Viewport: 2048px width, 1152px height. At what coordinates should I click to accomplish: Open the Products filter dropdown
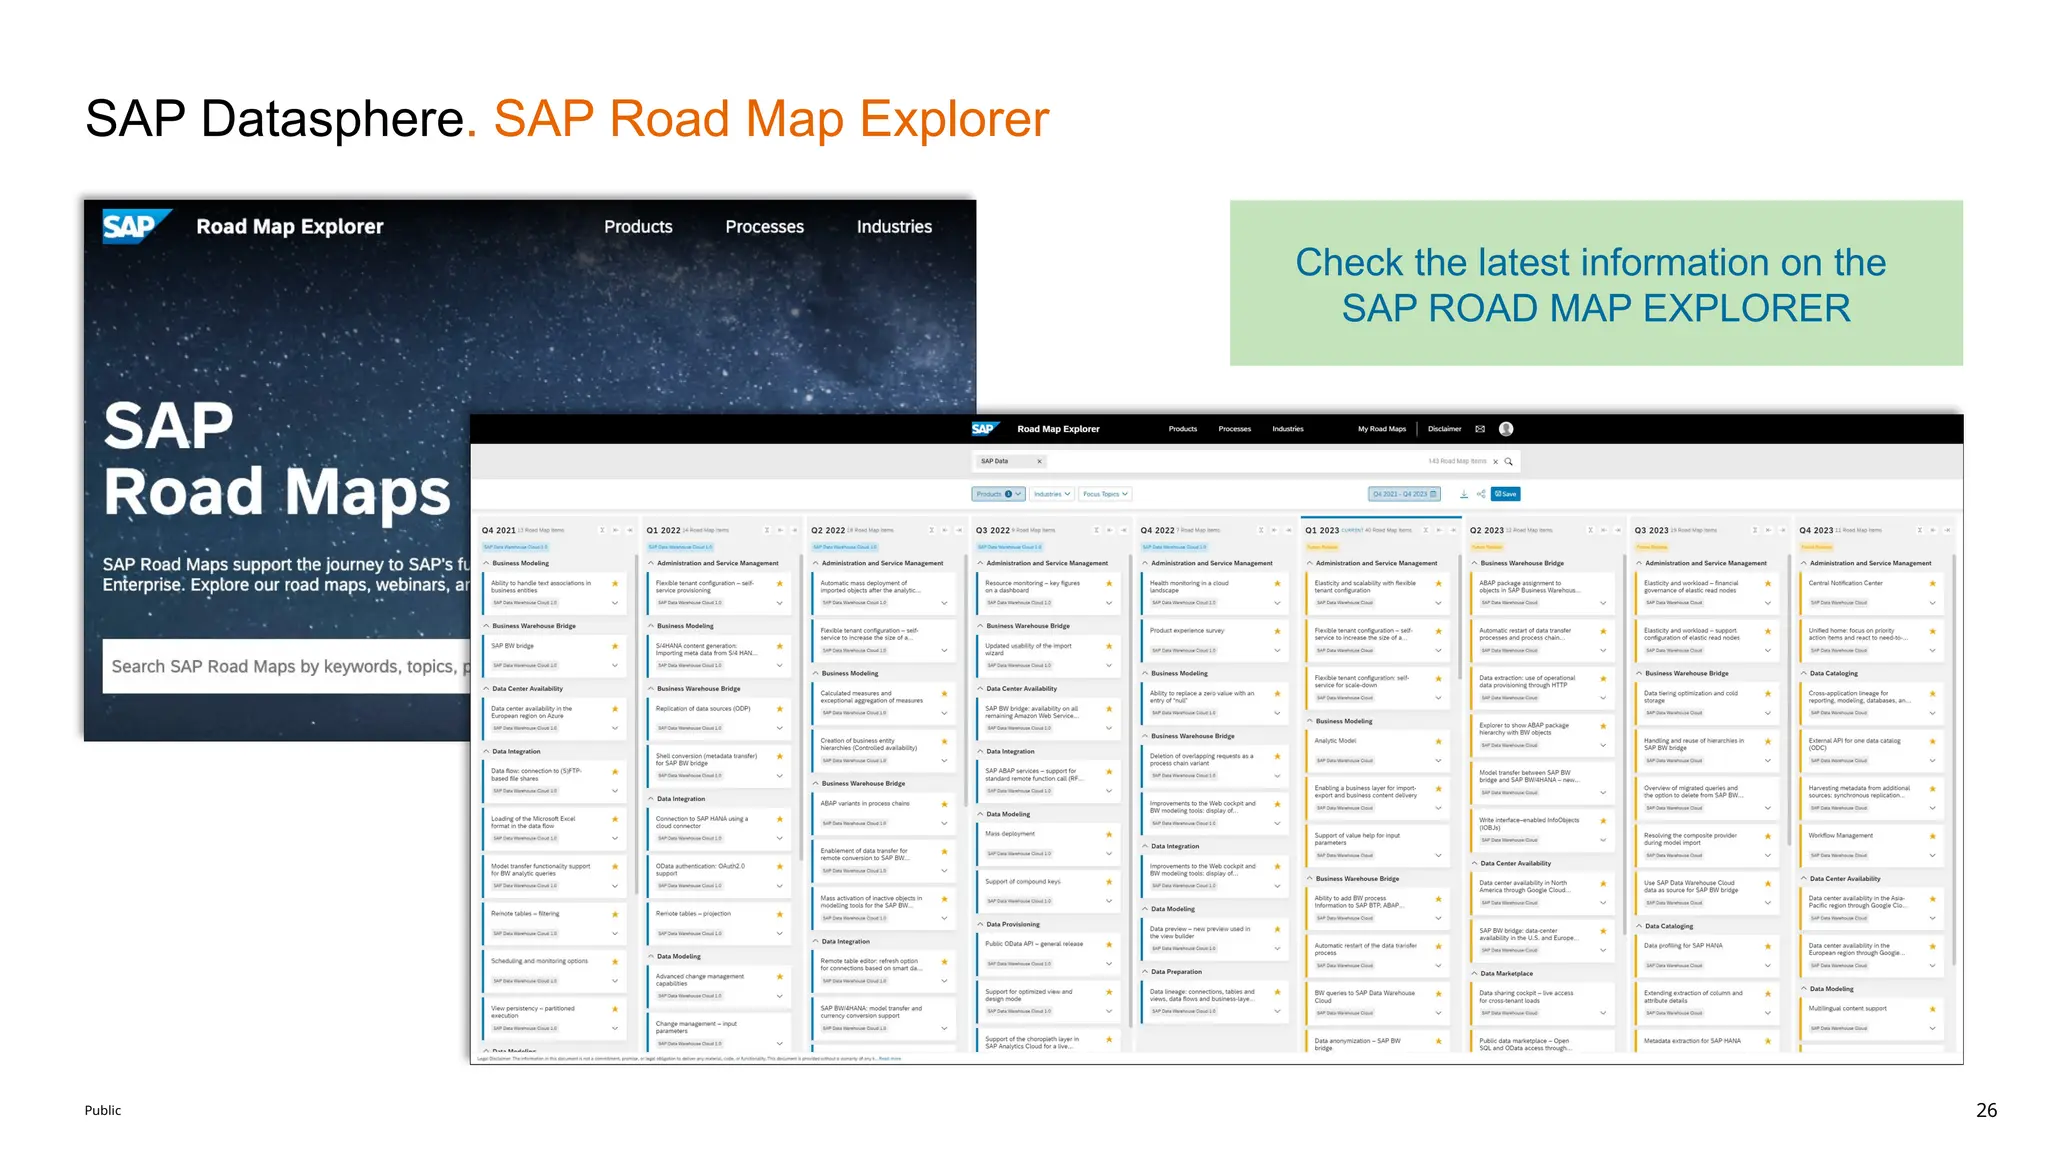[x=999, y=494]
